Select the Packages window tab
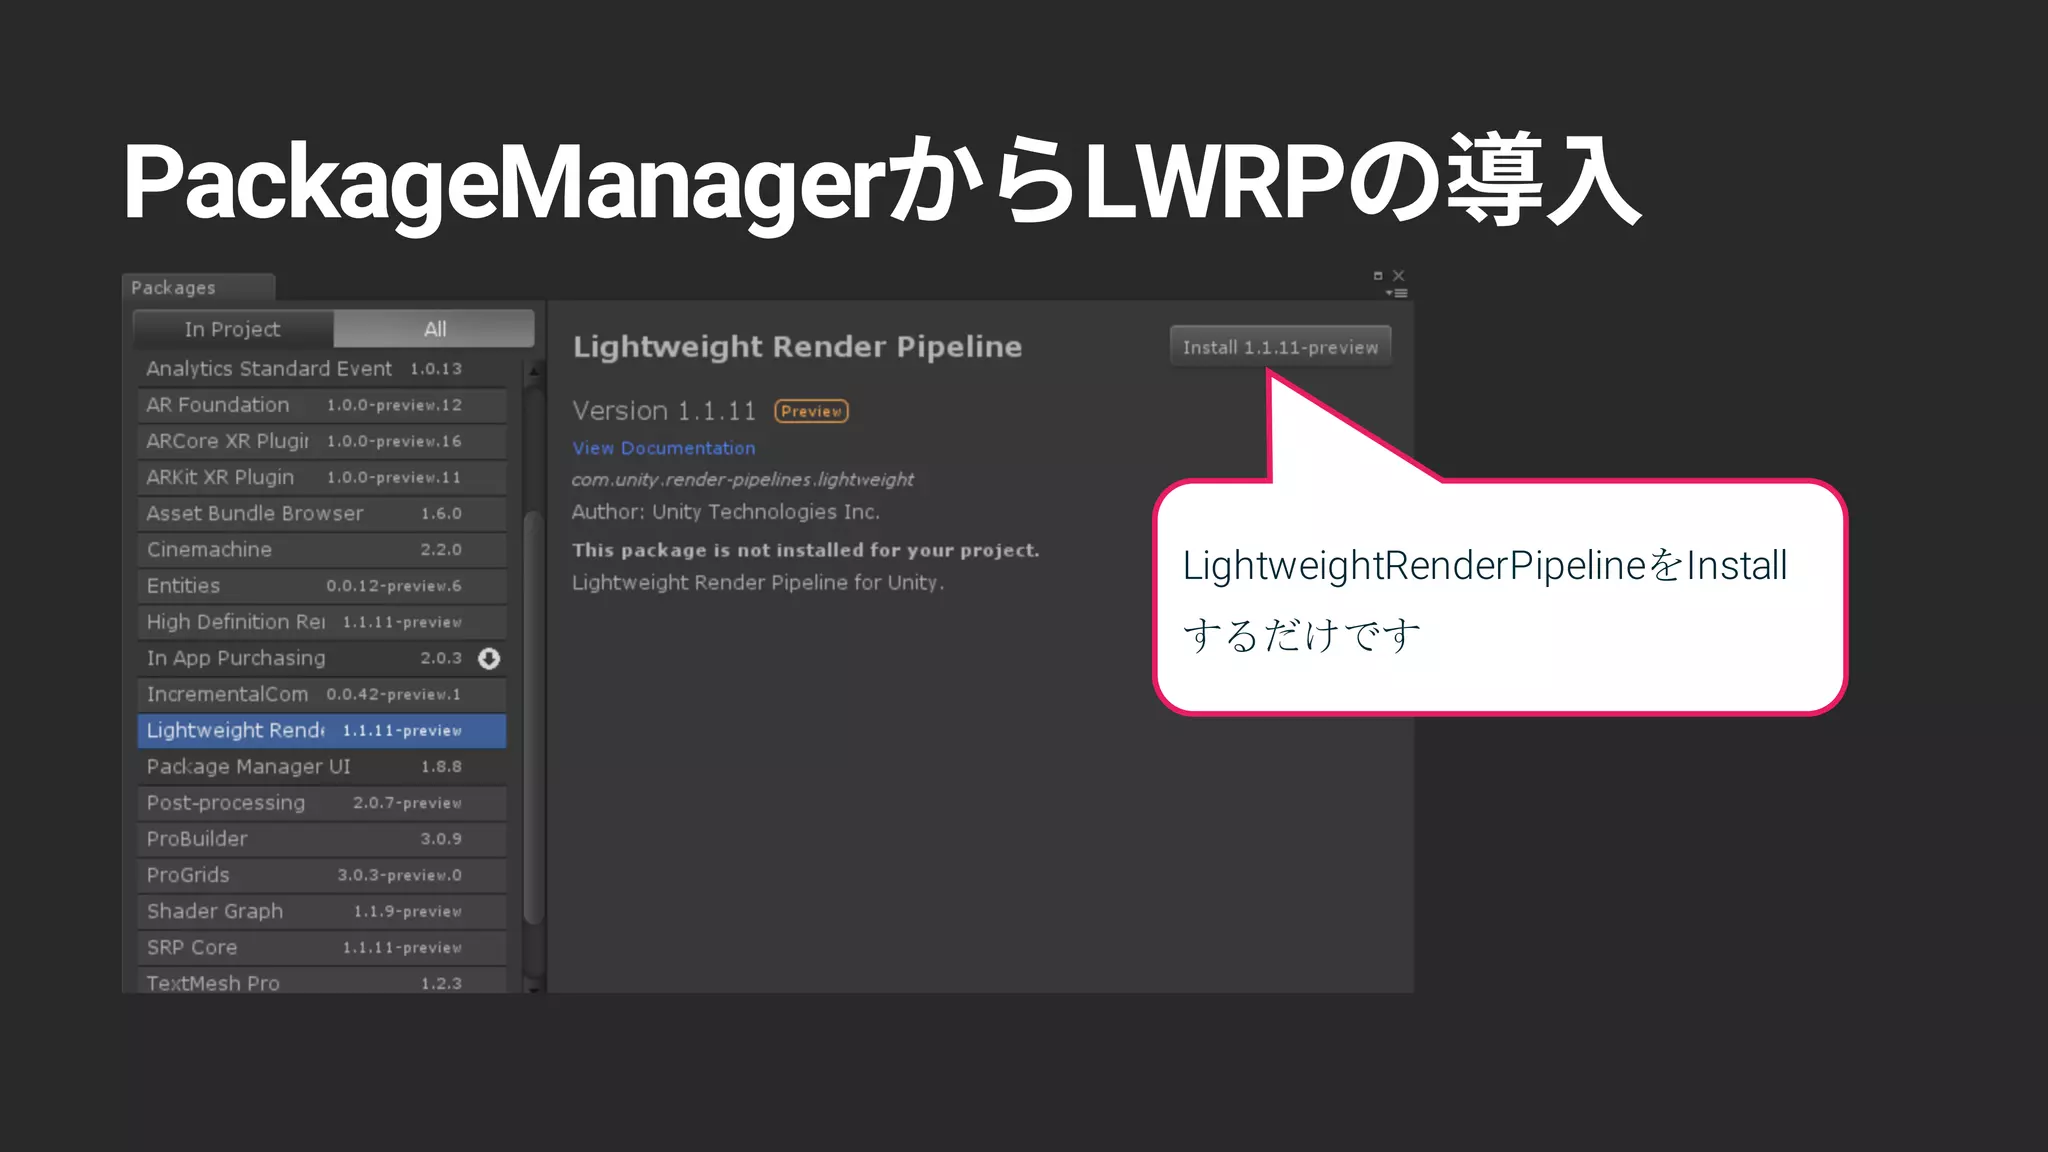 tap(198, 287)
